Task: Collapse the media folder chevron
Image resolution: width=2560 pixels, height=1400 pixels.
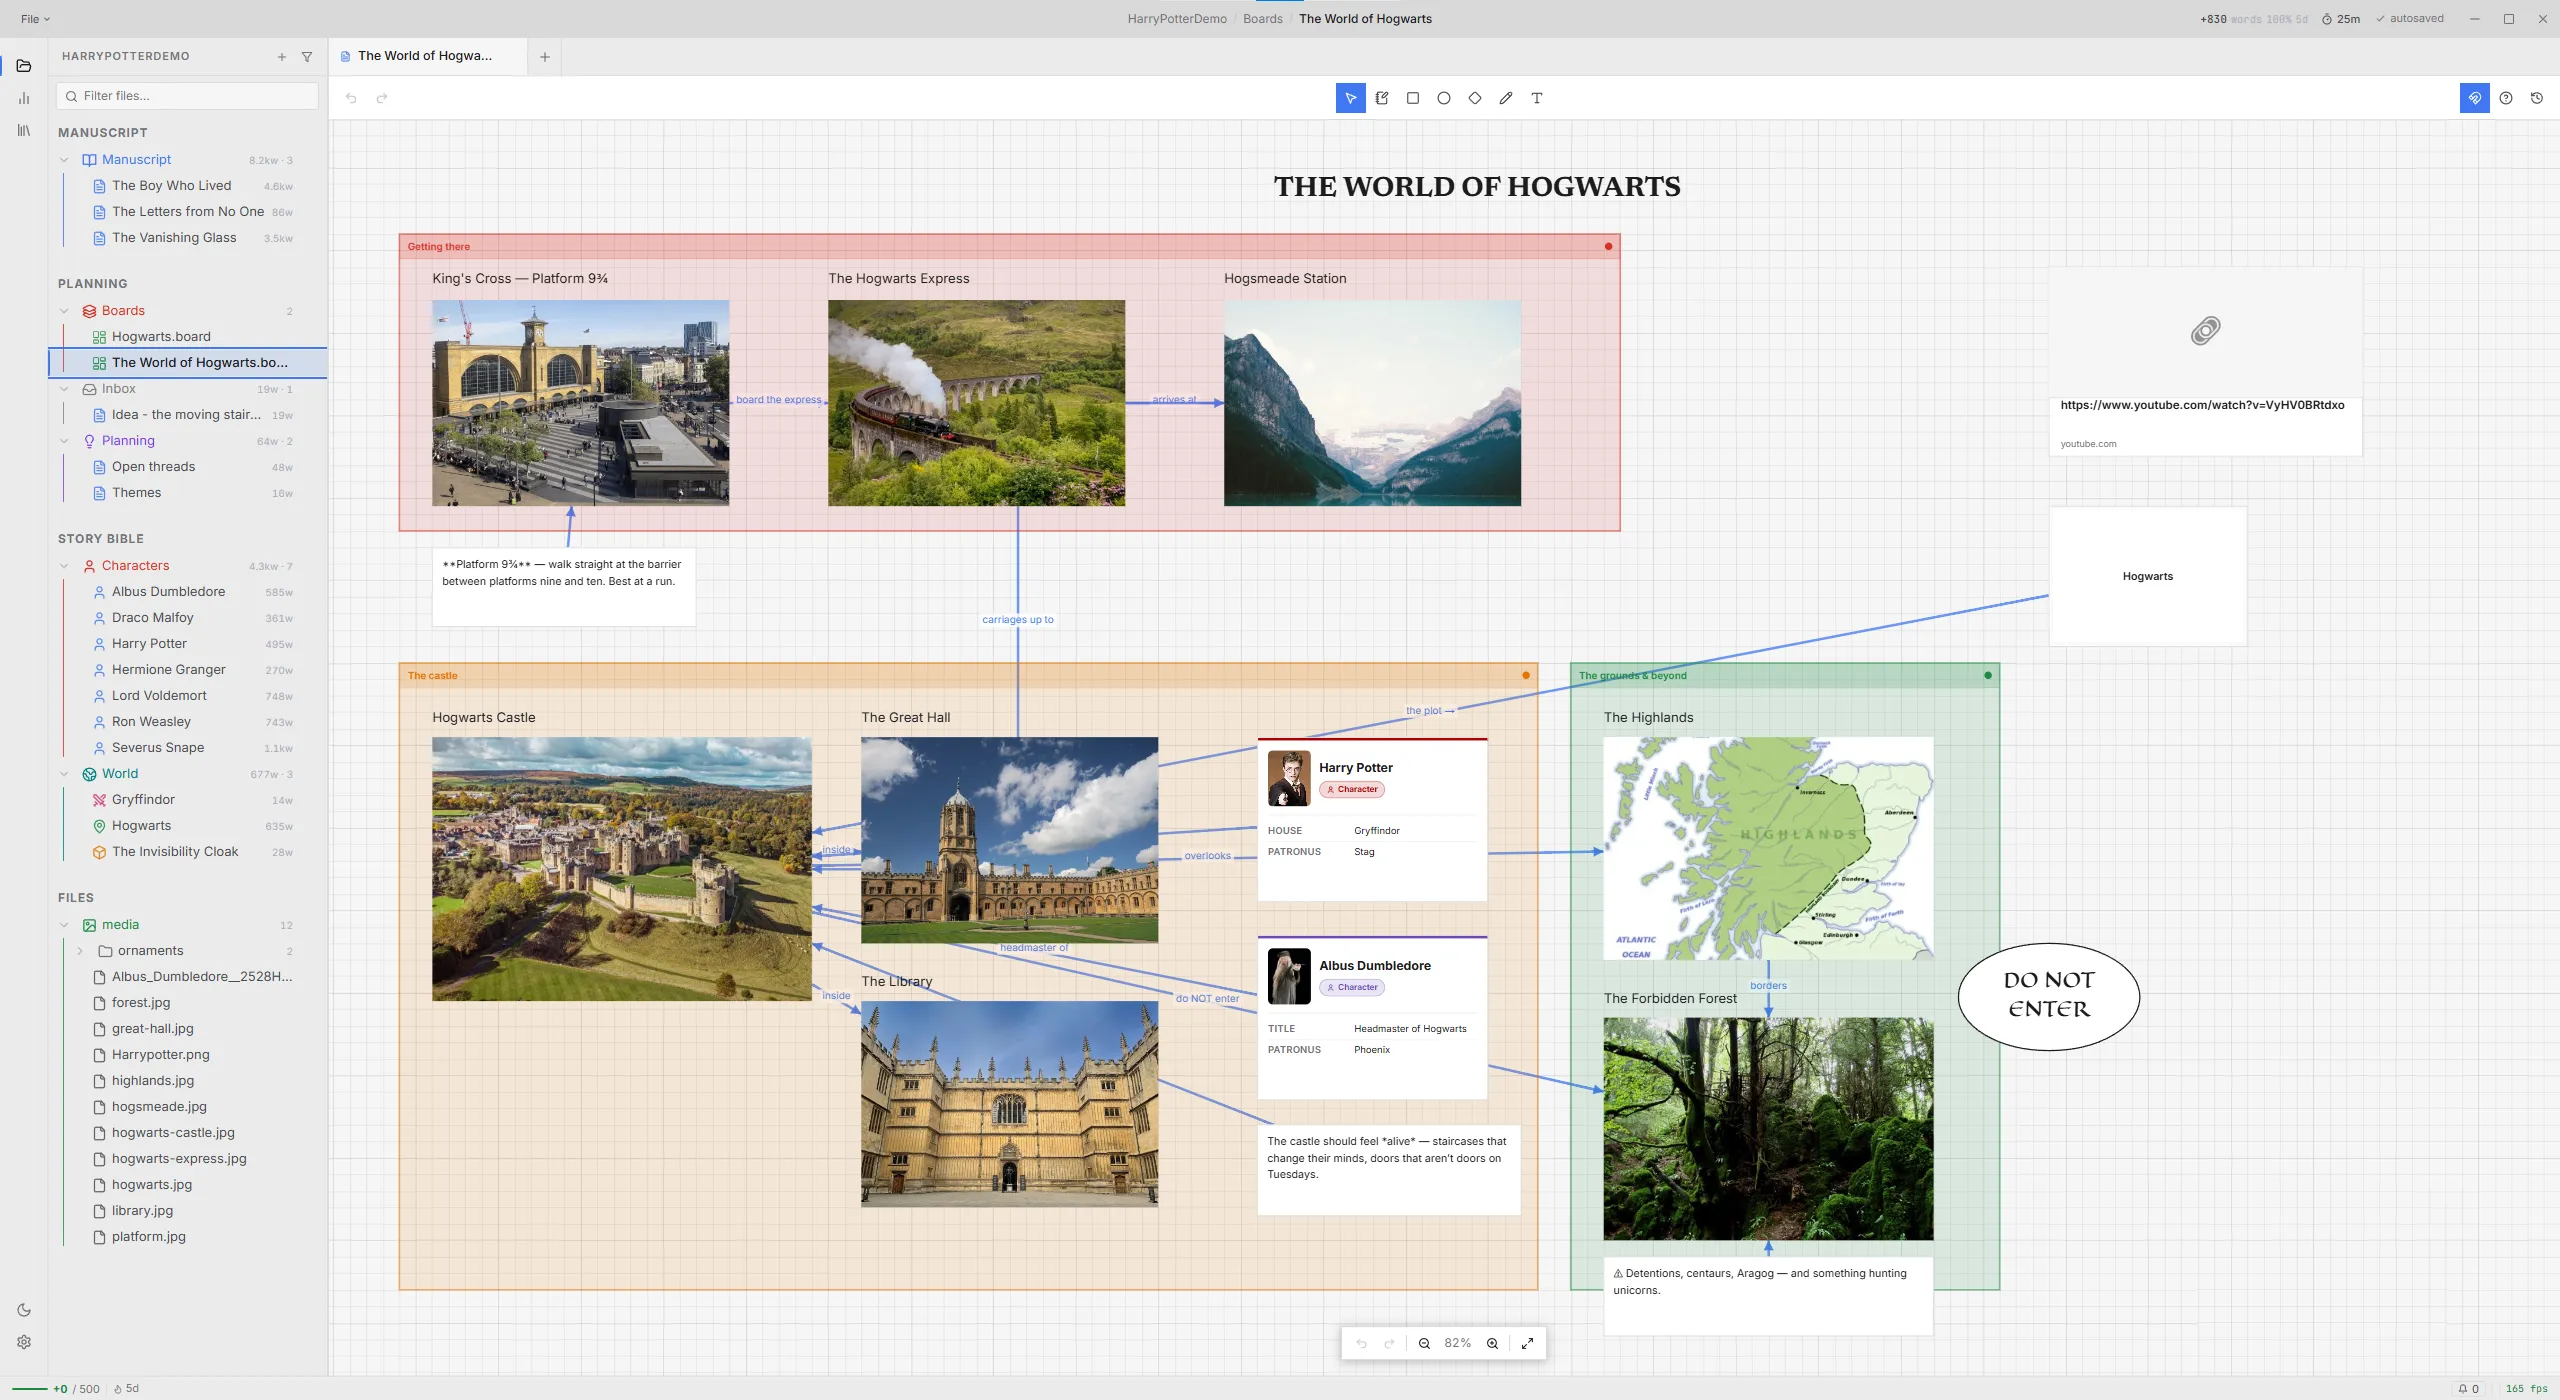Action: [65, 925]
